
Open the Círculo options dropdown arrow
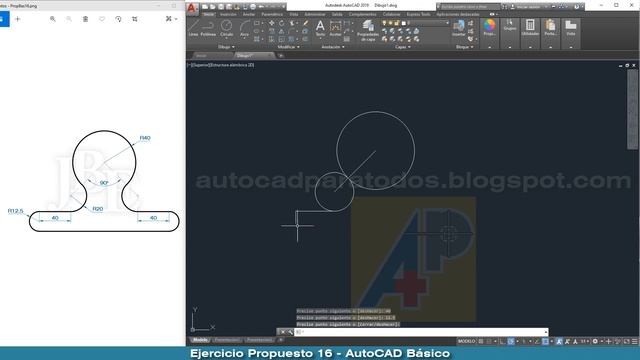click(227, 38)
